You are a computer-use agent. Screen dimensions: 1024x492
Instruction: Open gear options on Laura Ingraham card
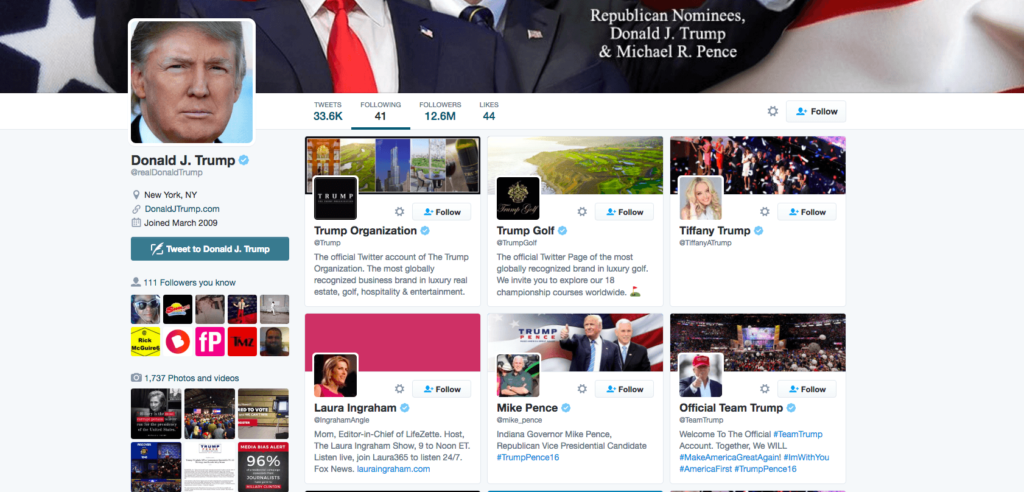(x=400, y=389)
